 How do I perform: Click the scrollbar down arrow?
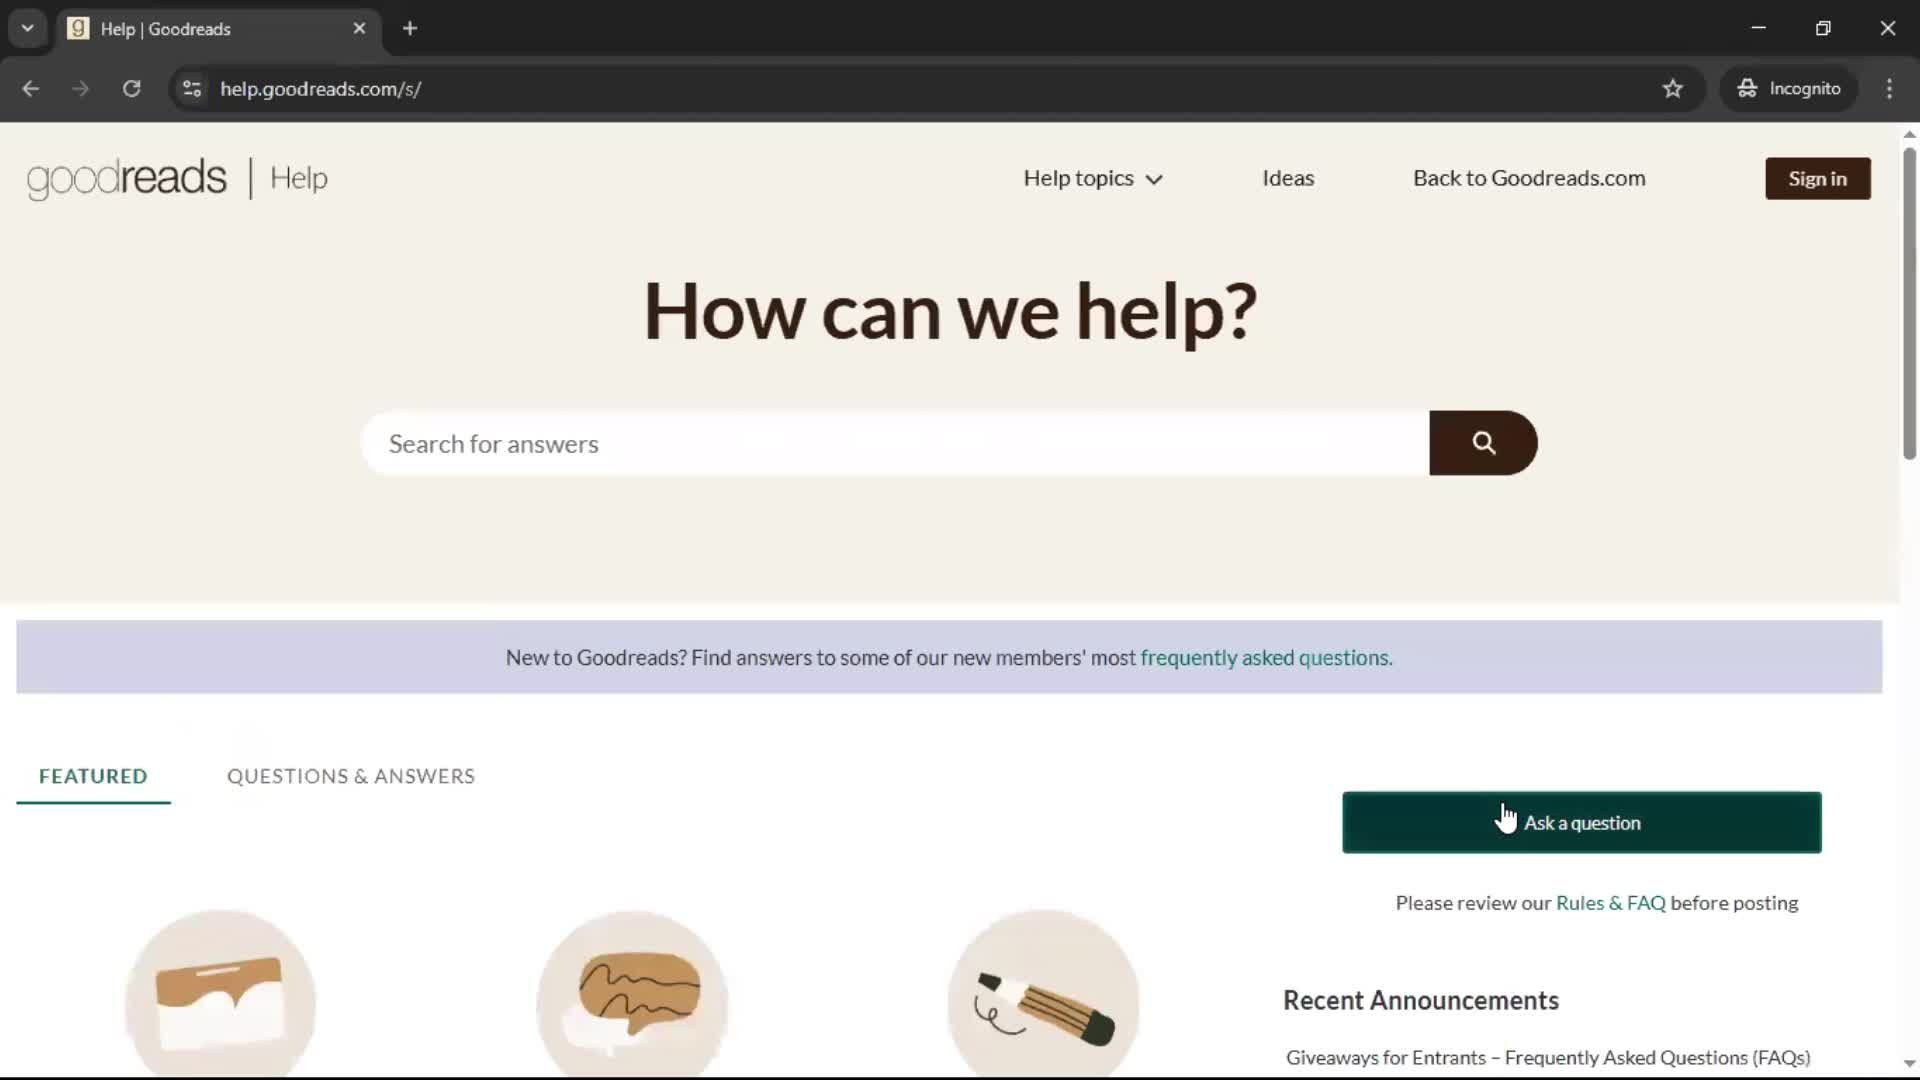(x=1909, y=1064)
